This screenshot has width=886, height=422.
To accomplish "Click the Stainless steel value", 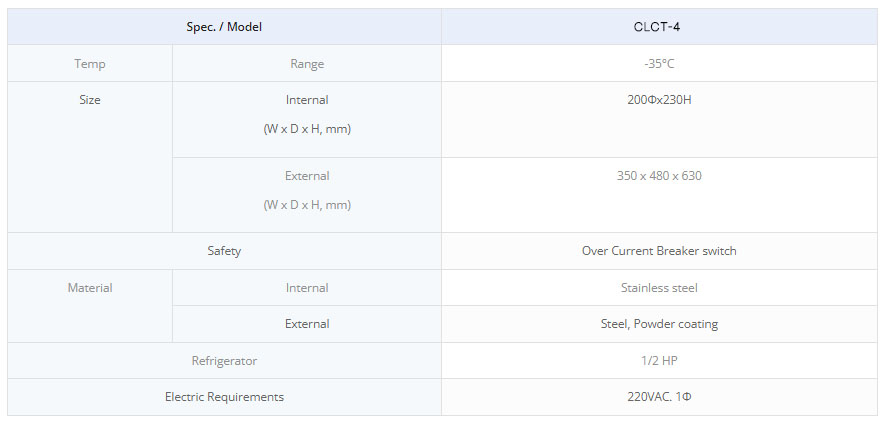I will [x=659, y=288].
